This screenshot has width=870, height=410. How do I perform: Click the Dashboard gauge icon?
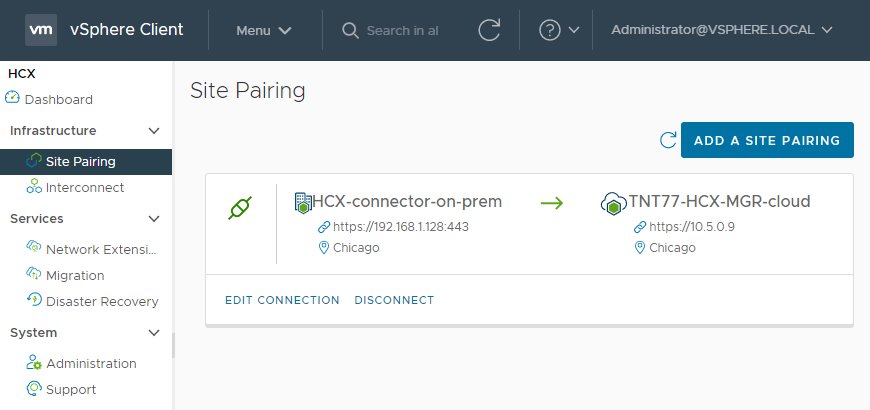click(x=13, y=98)
